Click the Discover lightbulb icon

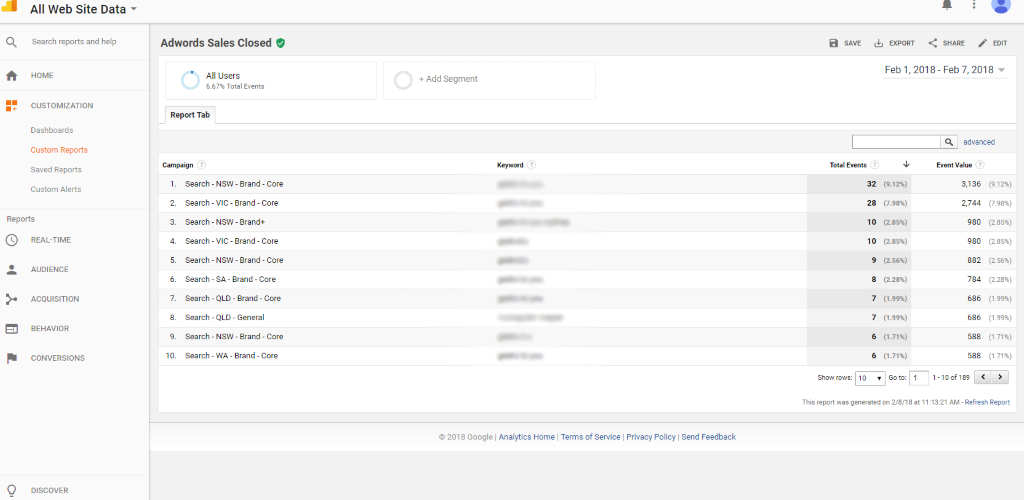click(11, 490)
